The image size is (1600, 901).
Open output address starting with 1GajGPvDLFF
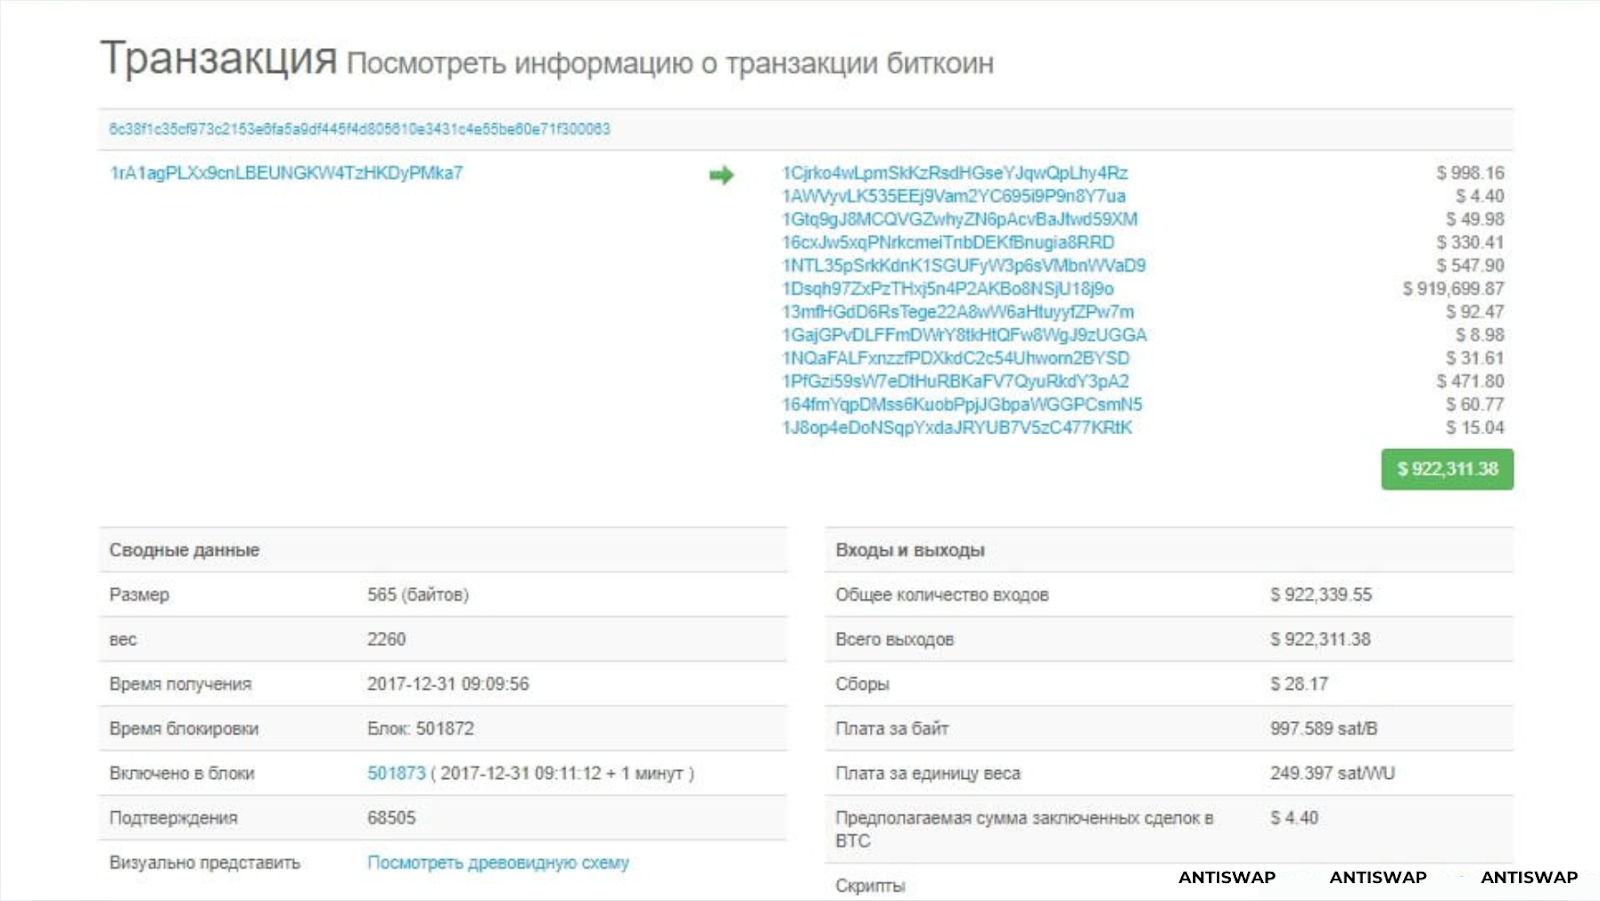click(x=964, y=335)
